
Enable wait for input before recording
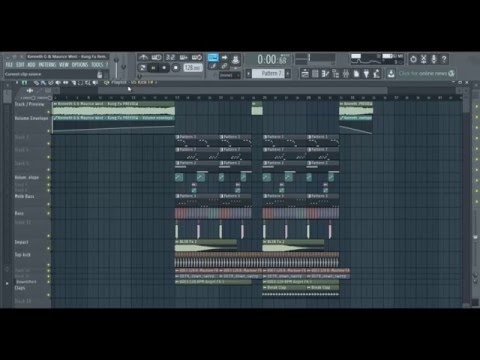tap(156, 57)
